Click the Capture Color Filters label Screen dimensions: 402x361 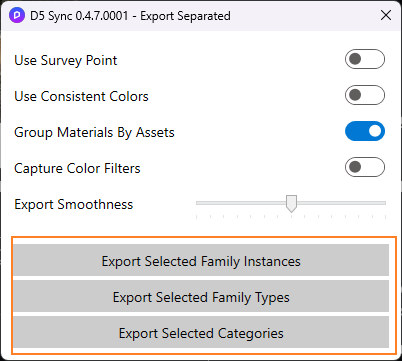point(77,168)
